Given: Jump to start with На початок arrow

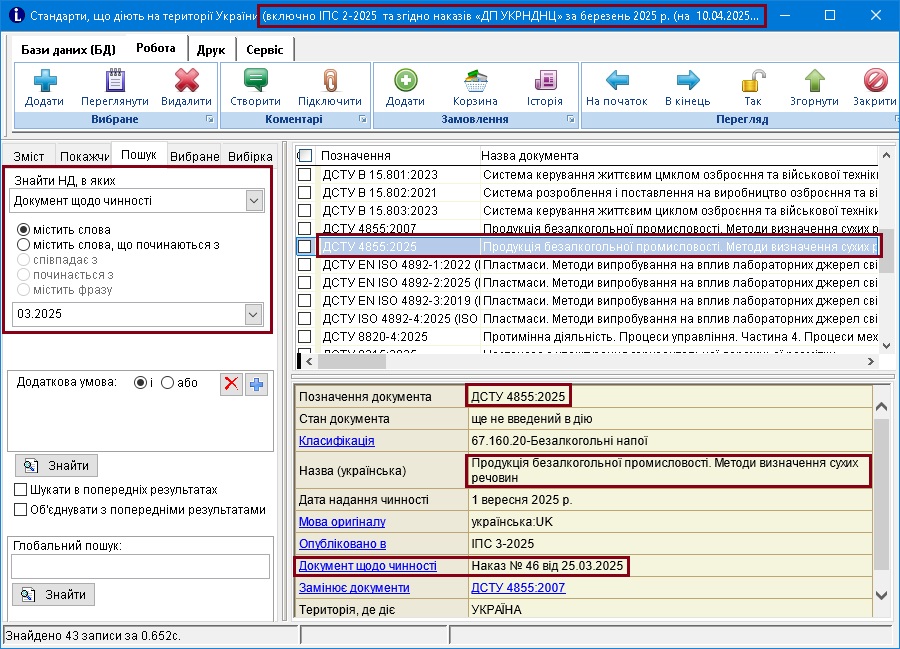Looking at the screenshot, I should tap(617, 82).
